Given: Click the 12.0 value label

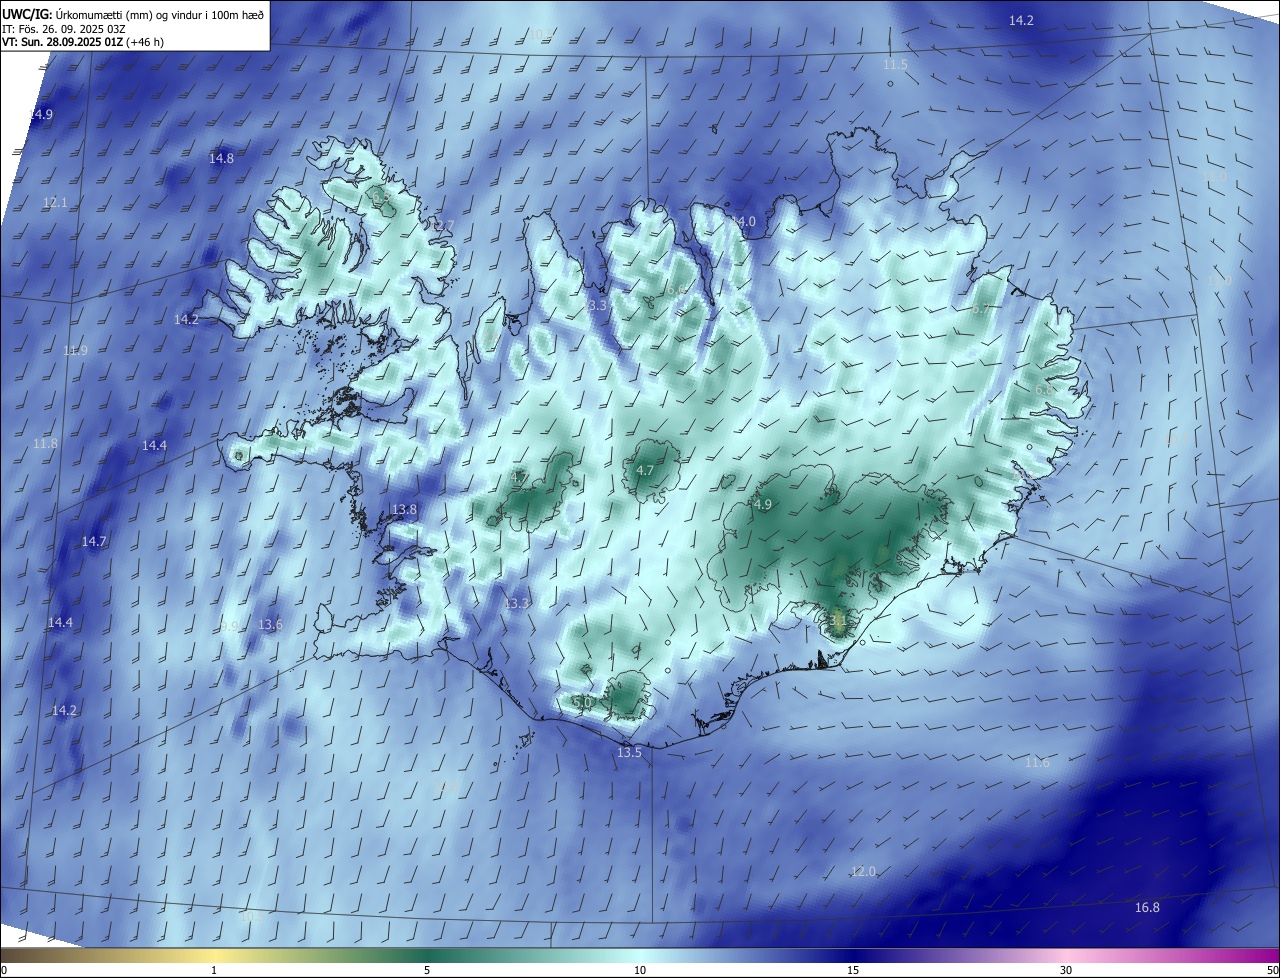Looking at the screenshot, I should 863,872.
